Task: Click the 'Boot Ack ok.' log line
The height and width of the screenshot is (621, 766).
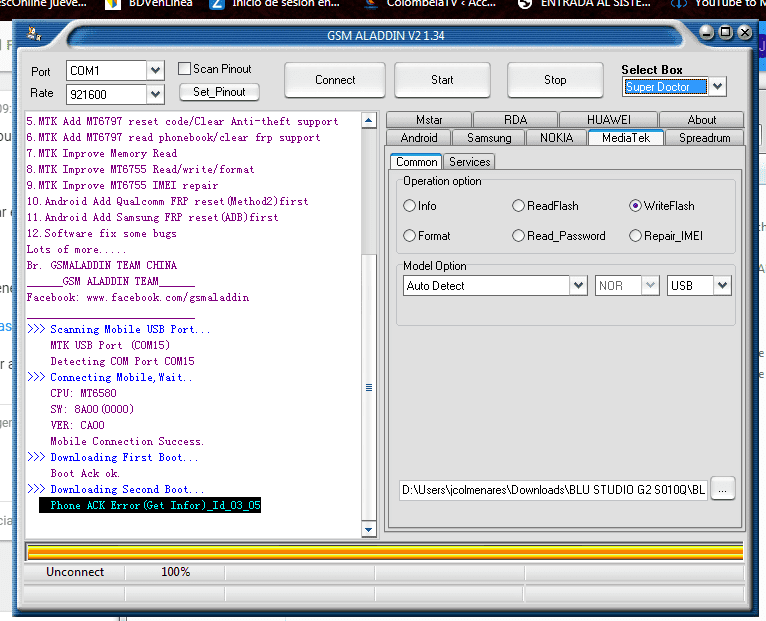Action: [85, 473]
